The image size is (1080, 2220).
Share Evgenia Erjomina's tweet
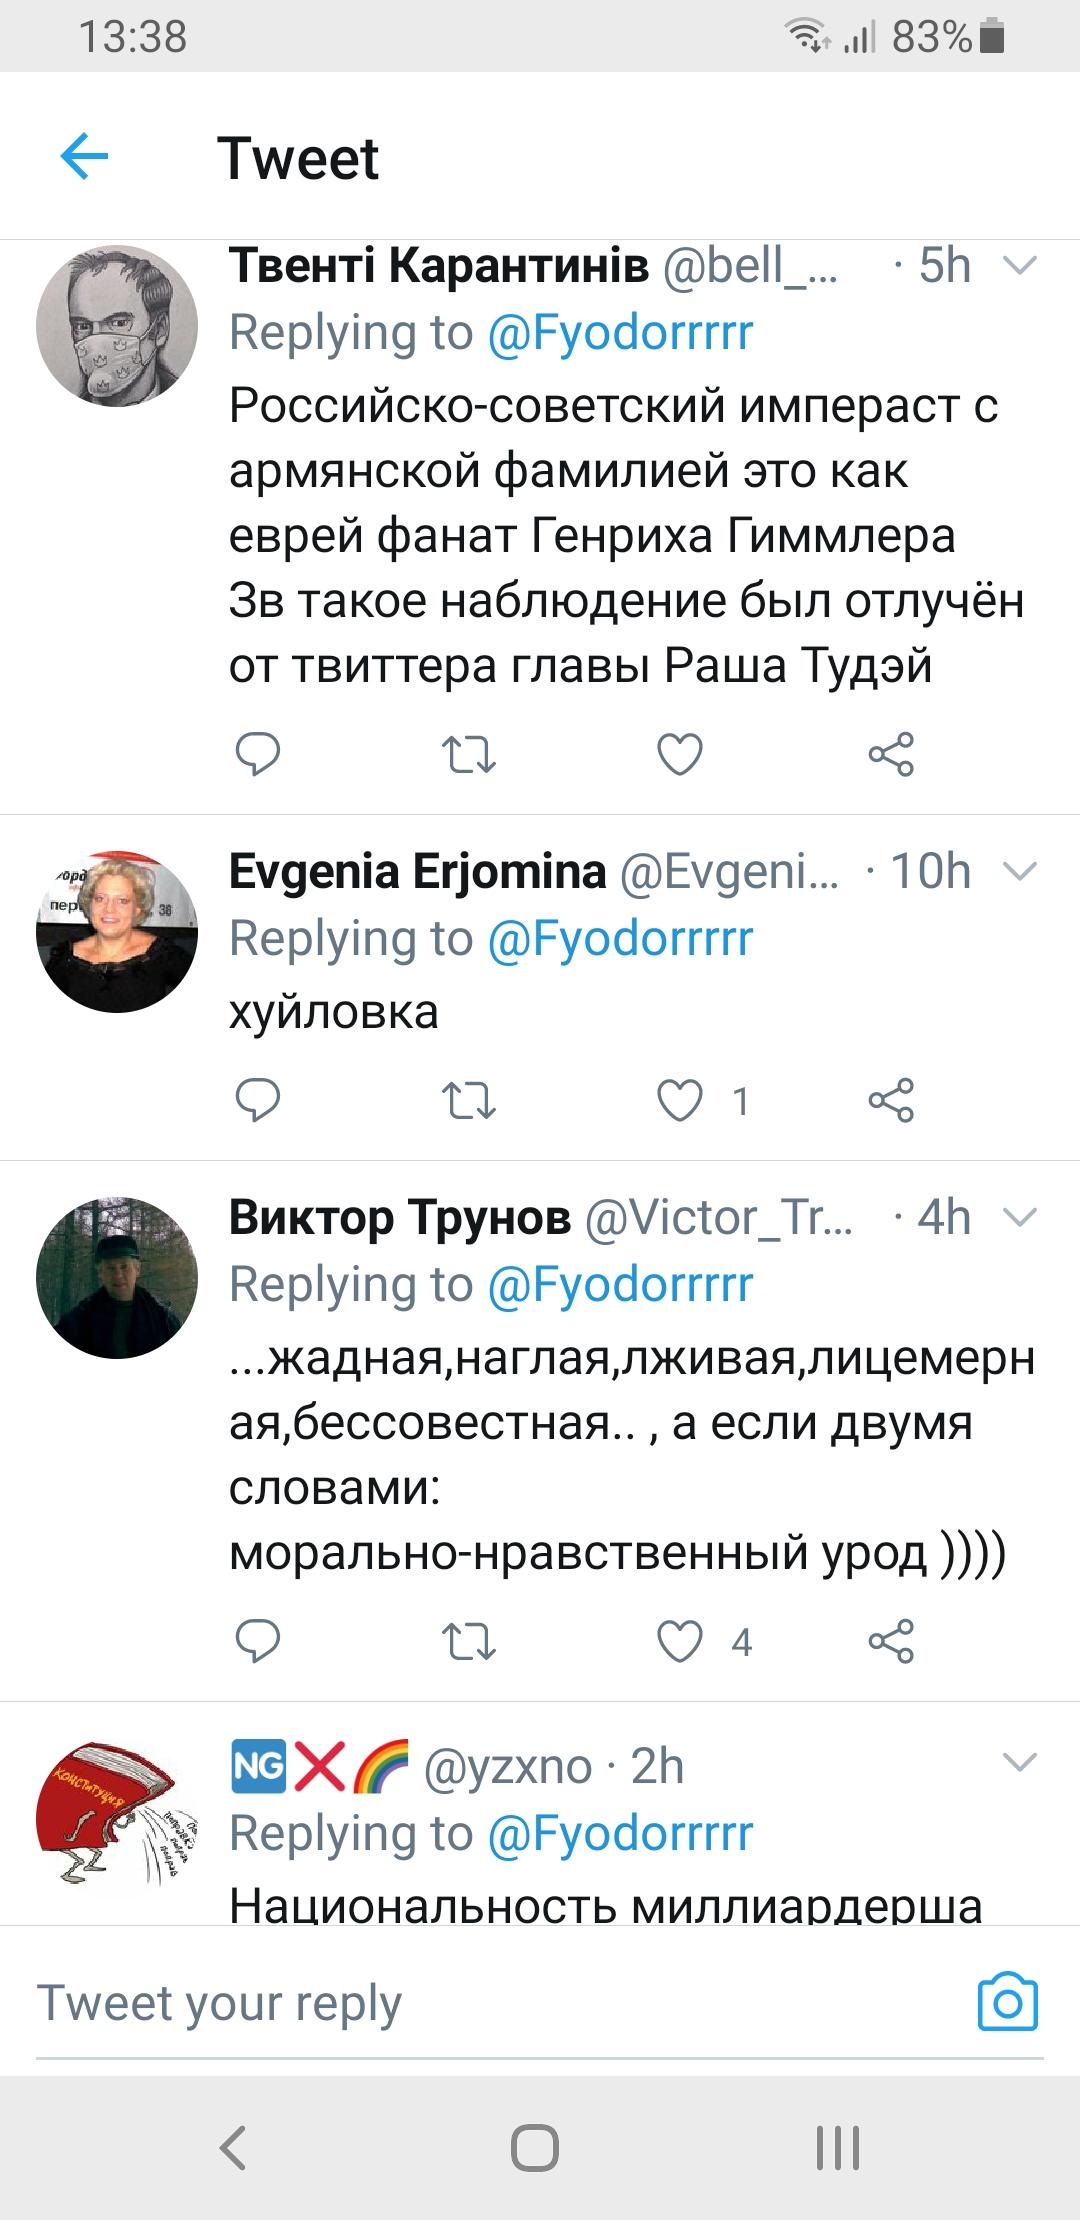coord(891,1101)
